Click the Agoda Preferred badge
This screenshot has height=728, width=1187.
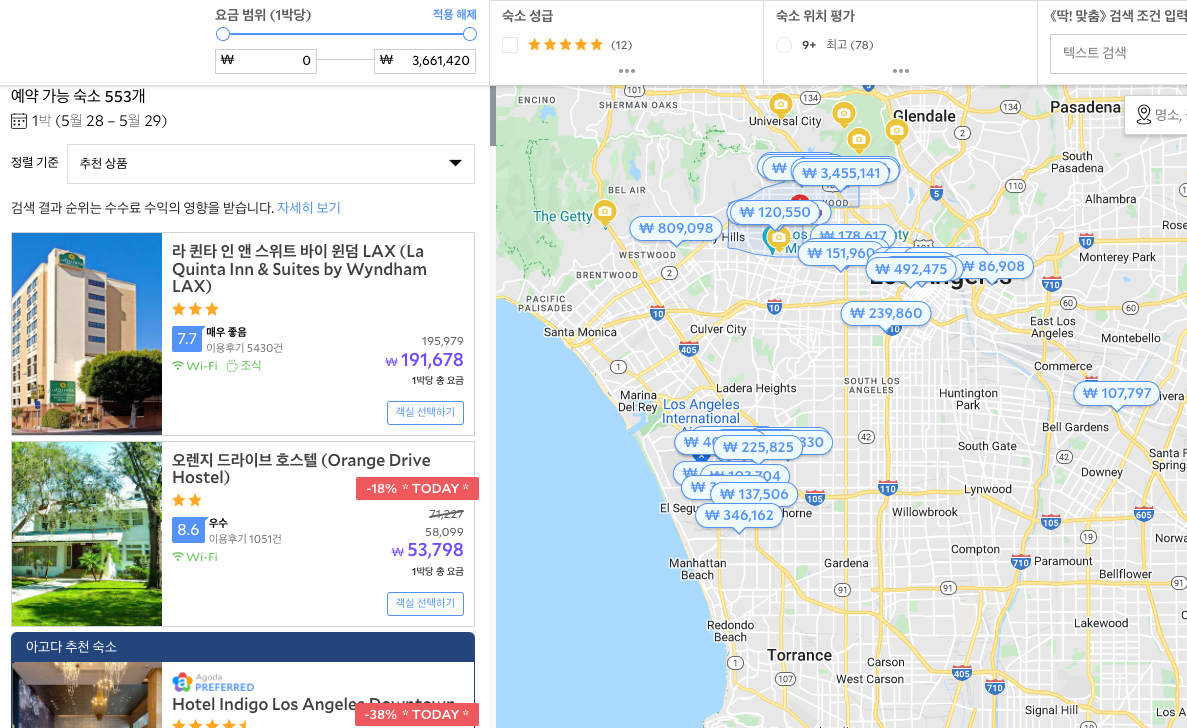point(213,683)
